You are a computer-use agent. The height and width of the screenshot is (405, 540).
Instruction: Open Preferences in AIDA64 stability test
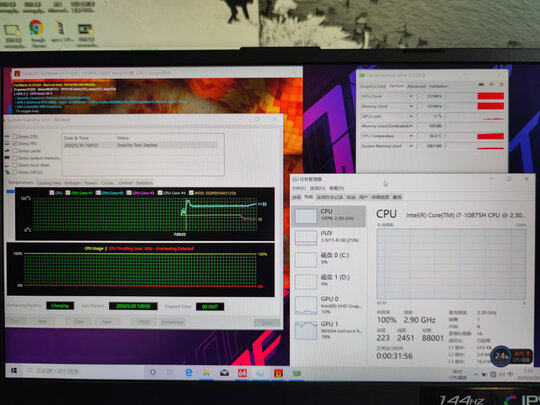tap(173, 322)
